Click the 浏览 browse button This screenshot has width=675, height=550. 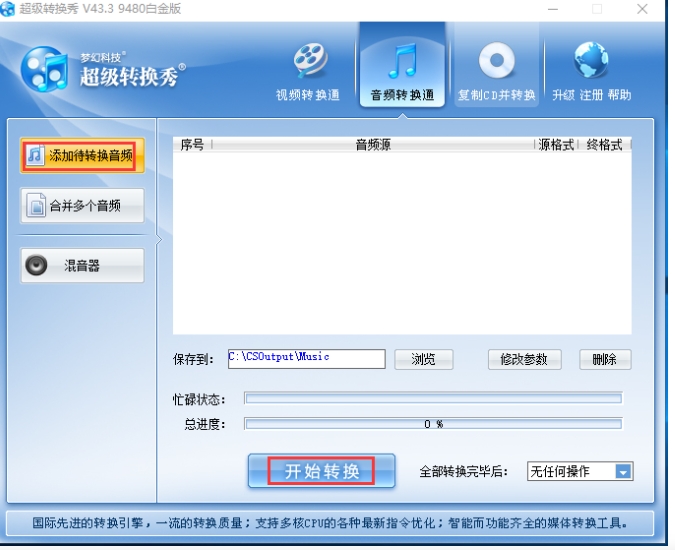click(x=424, y=359)
